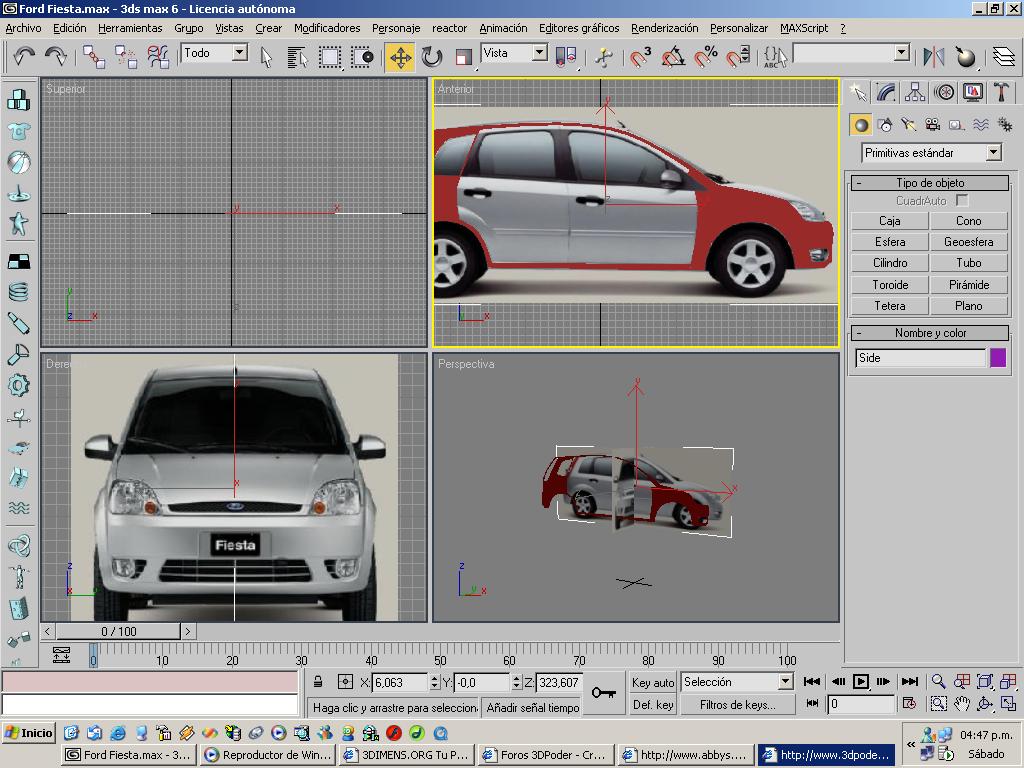Enable the CuadrAuto checkbox

point(962,200)
